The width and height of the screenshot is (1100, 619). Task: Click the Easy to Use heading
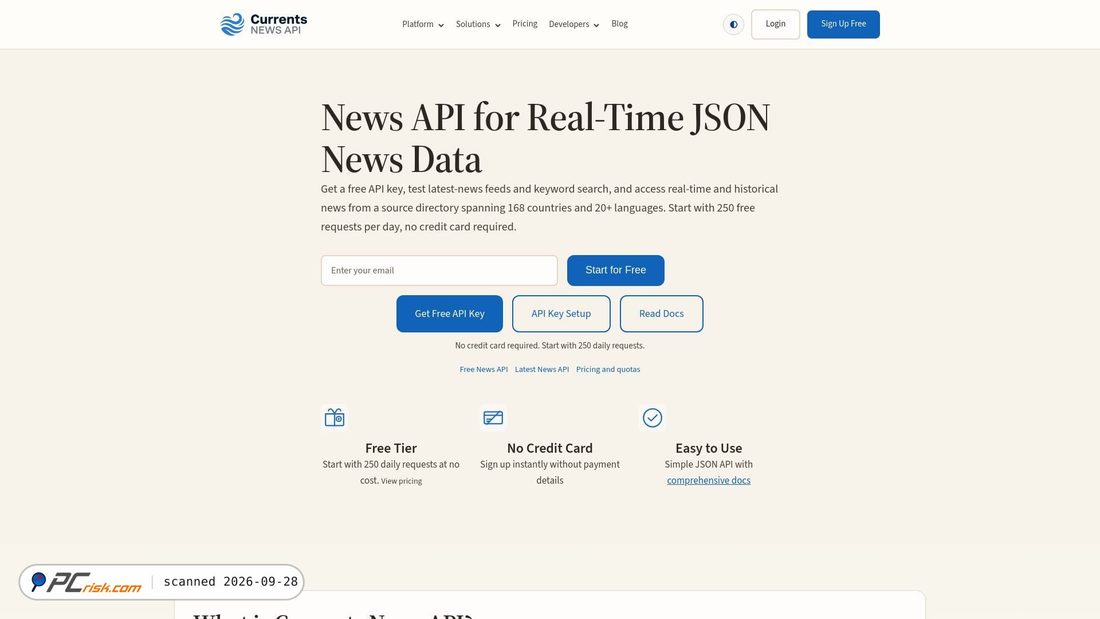point(709,448)
